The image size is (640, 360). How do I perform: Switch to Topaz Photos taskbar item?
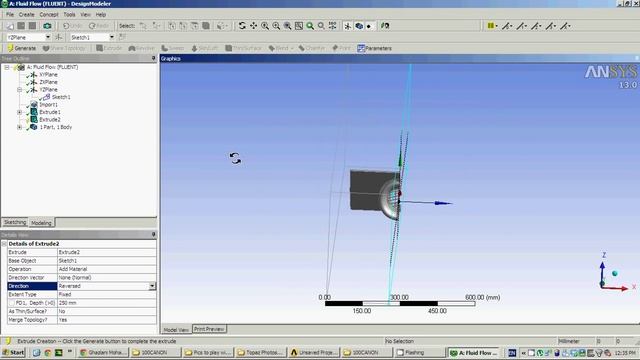[x=260, y=352]
